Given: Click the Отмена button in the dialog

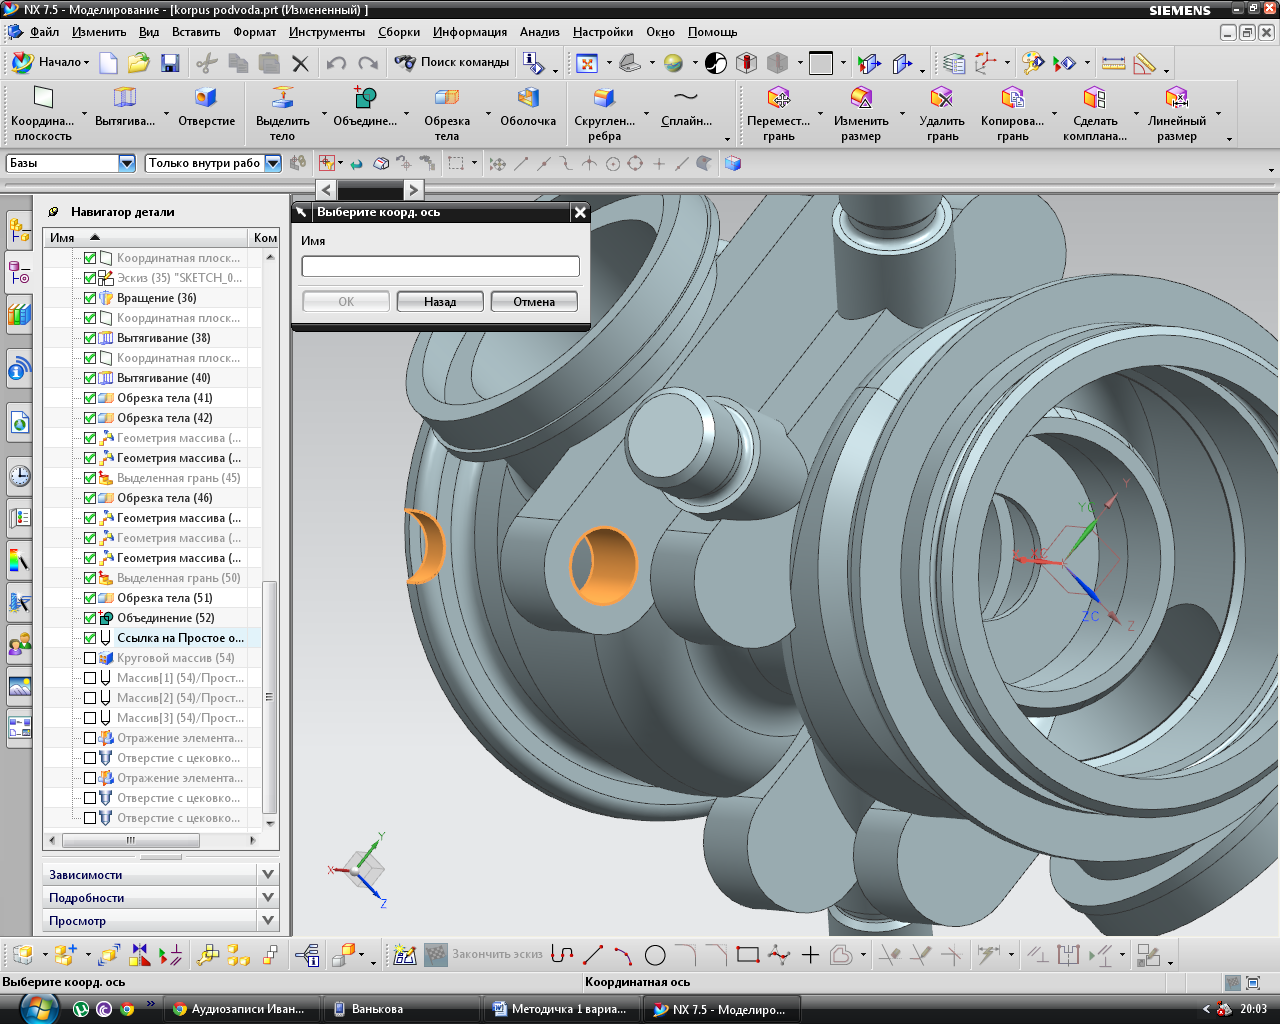Looking at the screenshot, I should pyautogui.click(x=534, y=301).
